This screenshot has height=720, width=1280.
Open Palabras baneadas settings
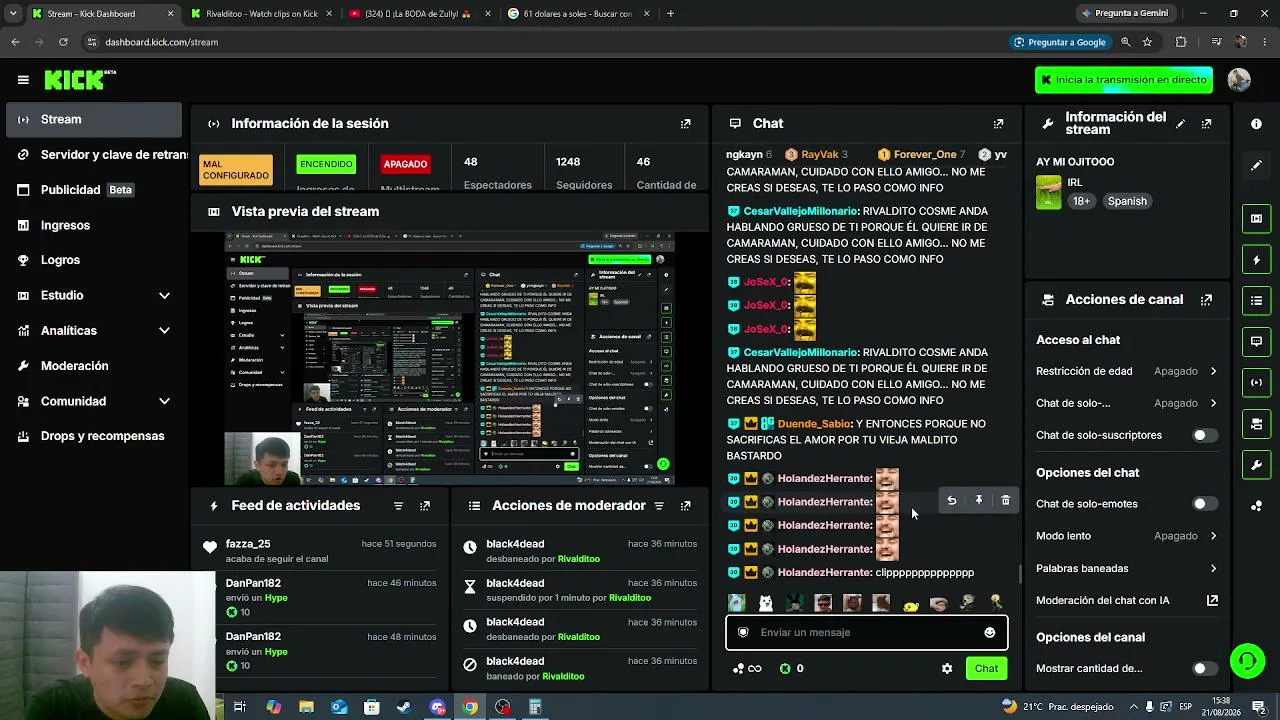point(1127,568)
